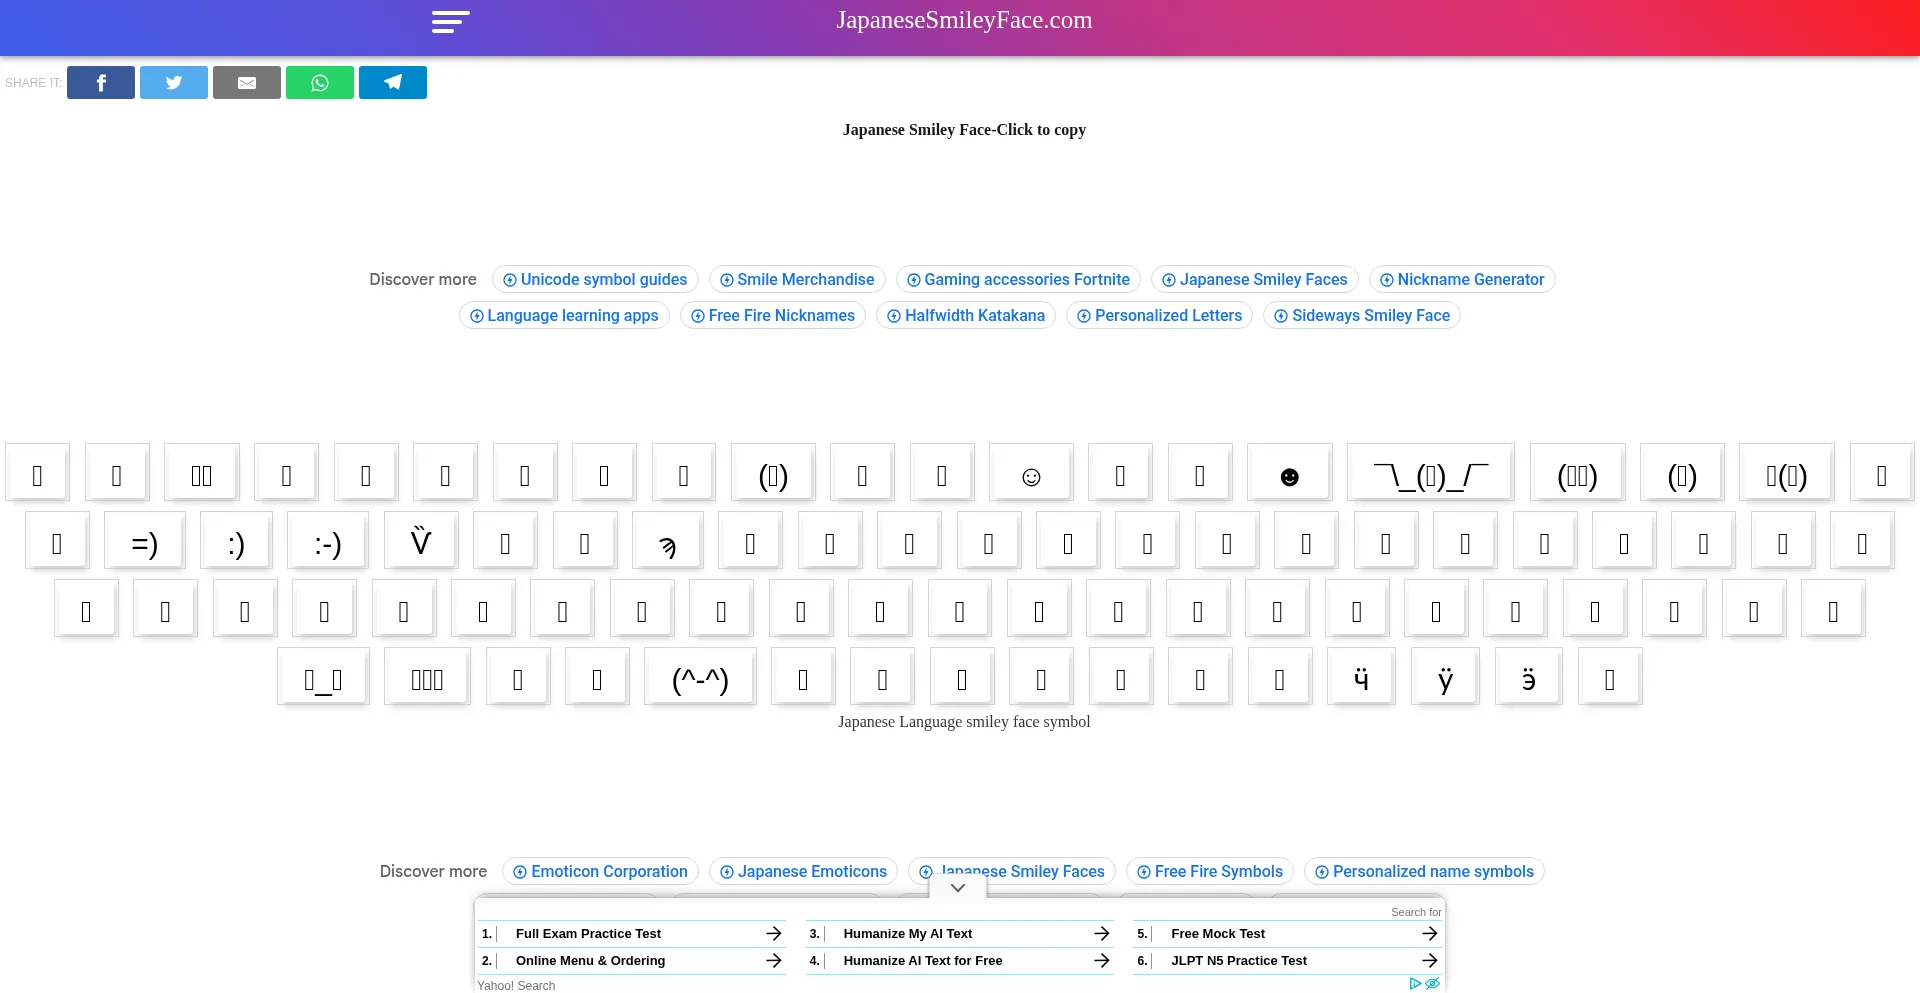1920x993 pixels.
Task: Share the page on Facebook
Action: (x=101, y=83)
